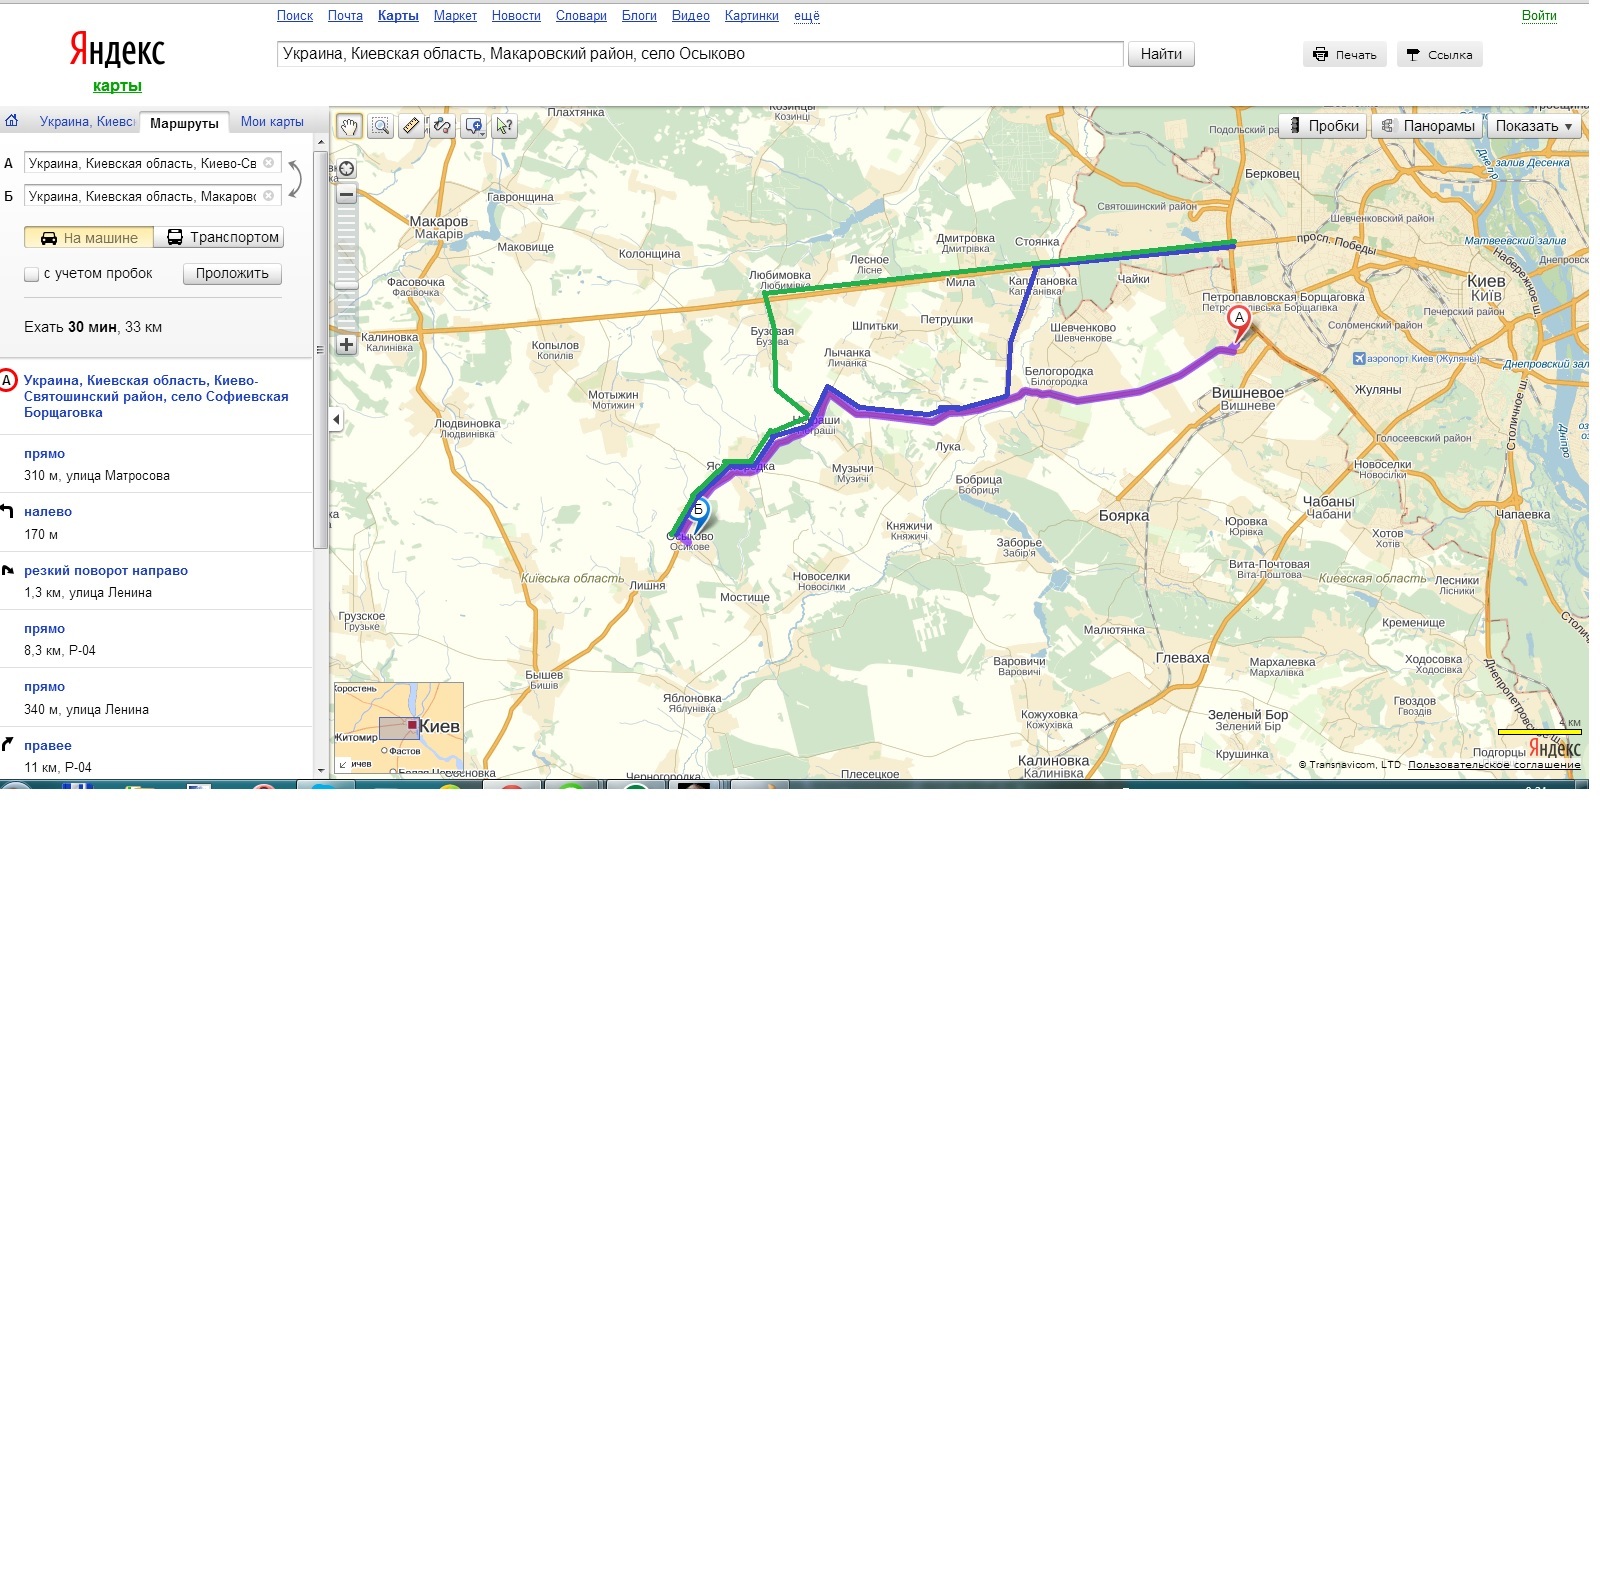Viewport: 1600px width, 1587px height.
Task: Click the point Б address input
Action: [143, 196]
